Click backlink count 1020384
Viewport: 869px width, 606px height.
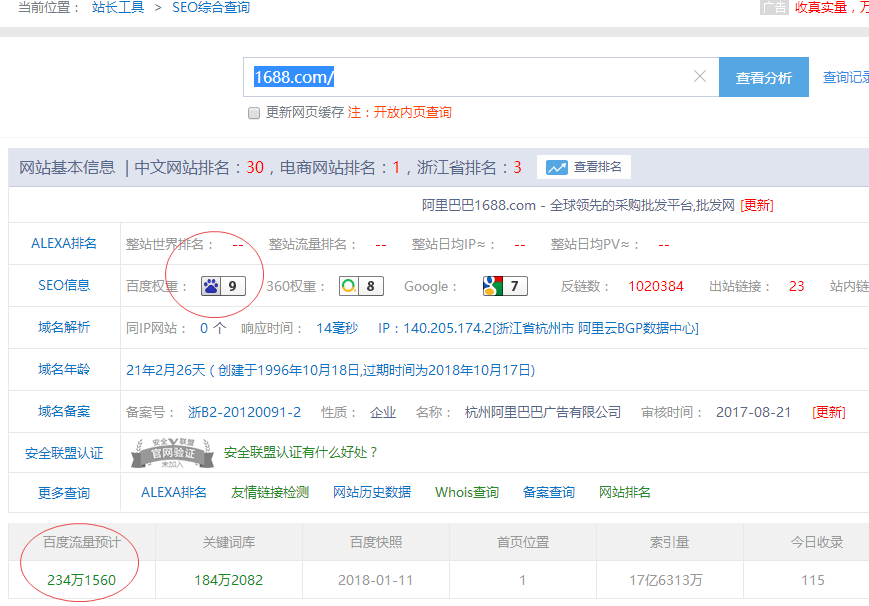[x=656, y=286]
